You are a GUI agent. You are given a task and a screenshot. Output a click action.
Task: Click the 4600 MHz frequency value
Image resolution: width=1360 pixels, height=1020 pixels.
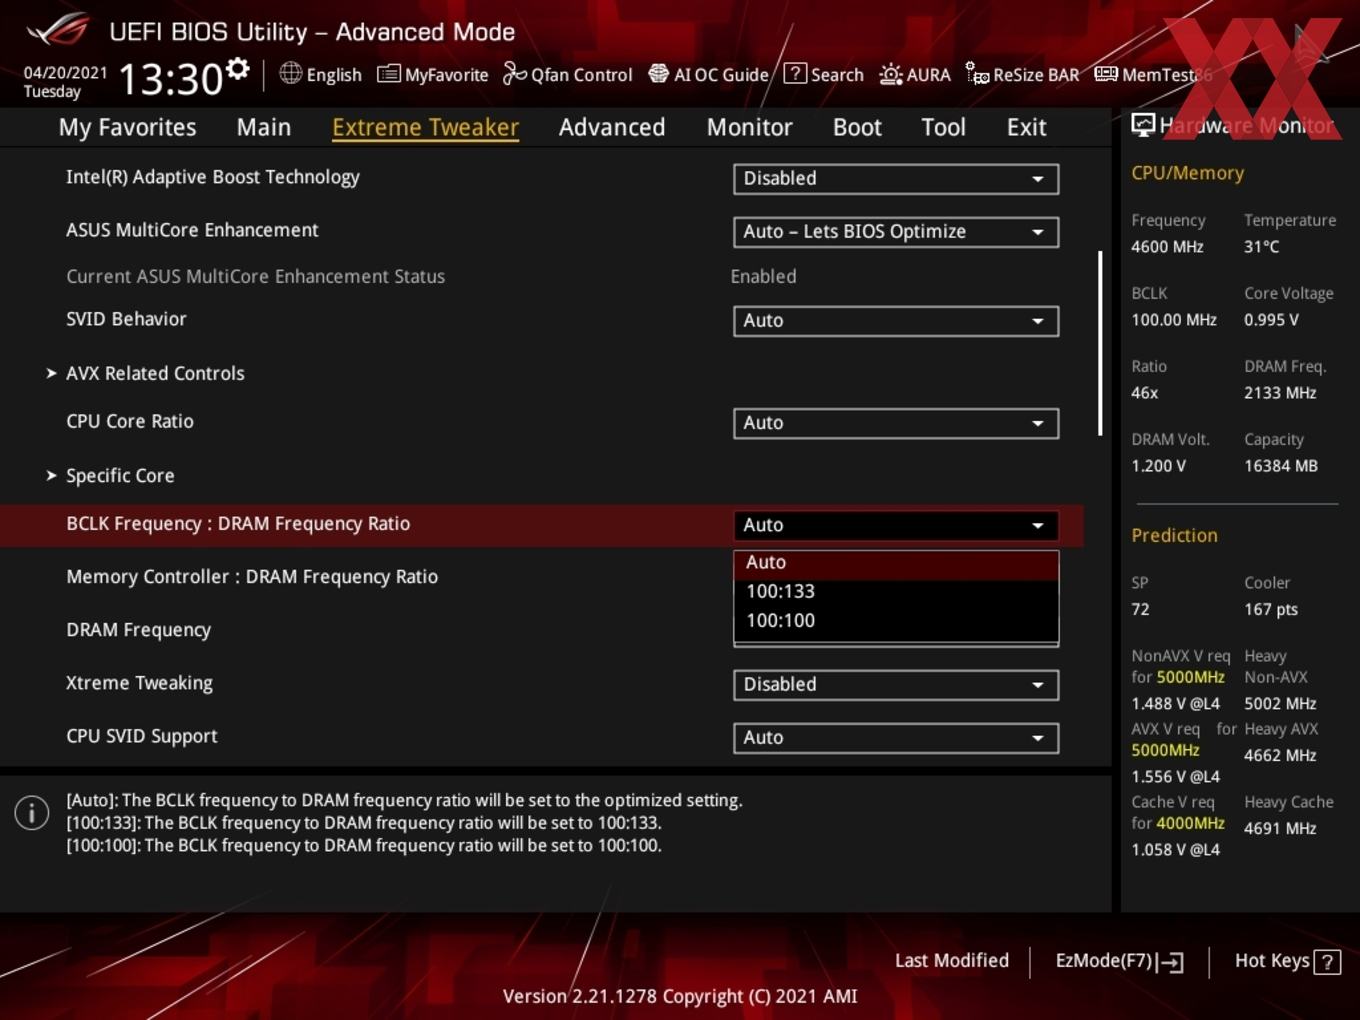click(1167, 246)
